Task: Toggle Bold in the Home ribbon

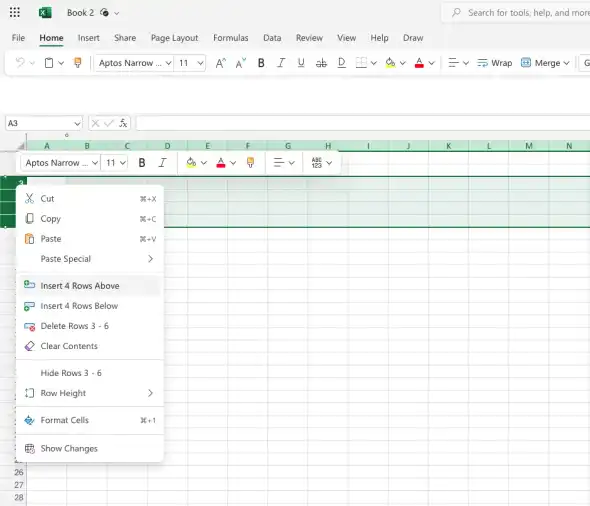Action: (261, 63)
